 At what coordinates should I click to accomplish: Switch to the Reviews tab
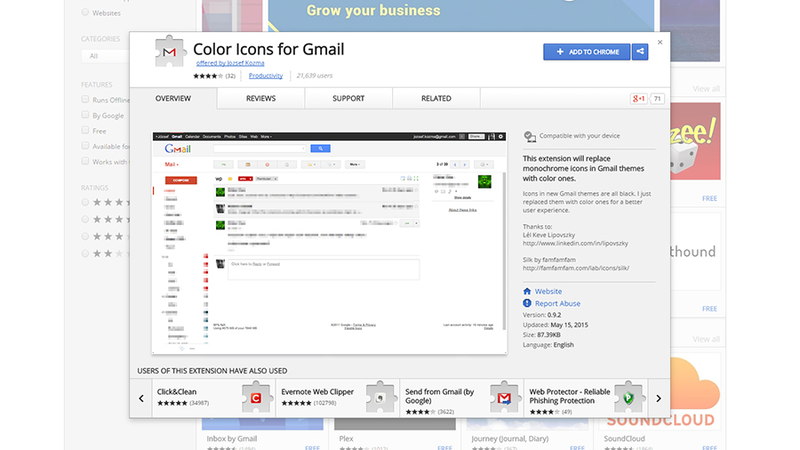[x=261, y=98]
